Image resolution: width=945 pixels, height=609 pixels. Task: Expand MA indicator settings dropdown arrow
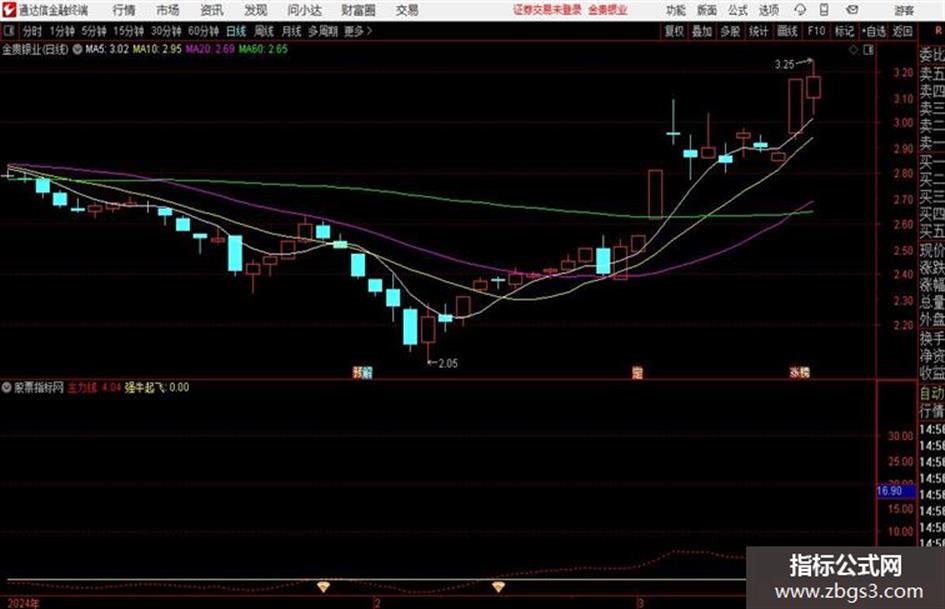pos(77,49)
